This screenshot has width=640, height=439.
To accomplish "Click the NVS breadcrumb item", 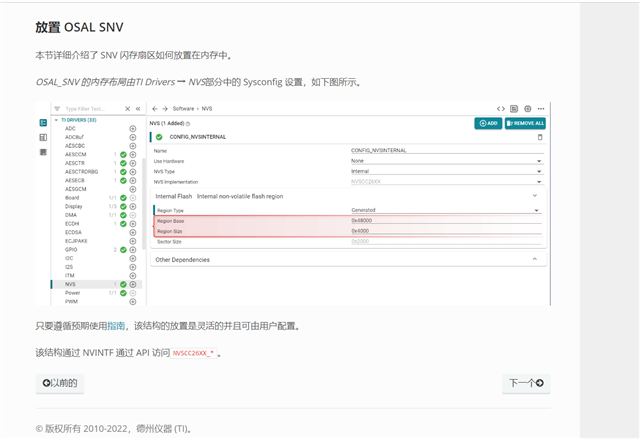I will pyautogui.click(x=207, y=109).
